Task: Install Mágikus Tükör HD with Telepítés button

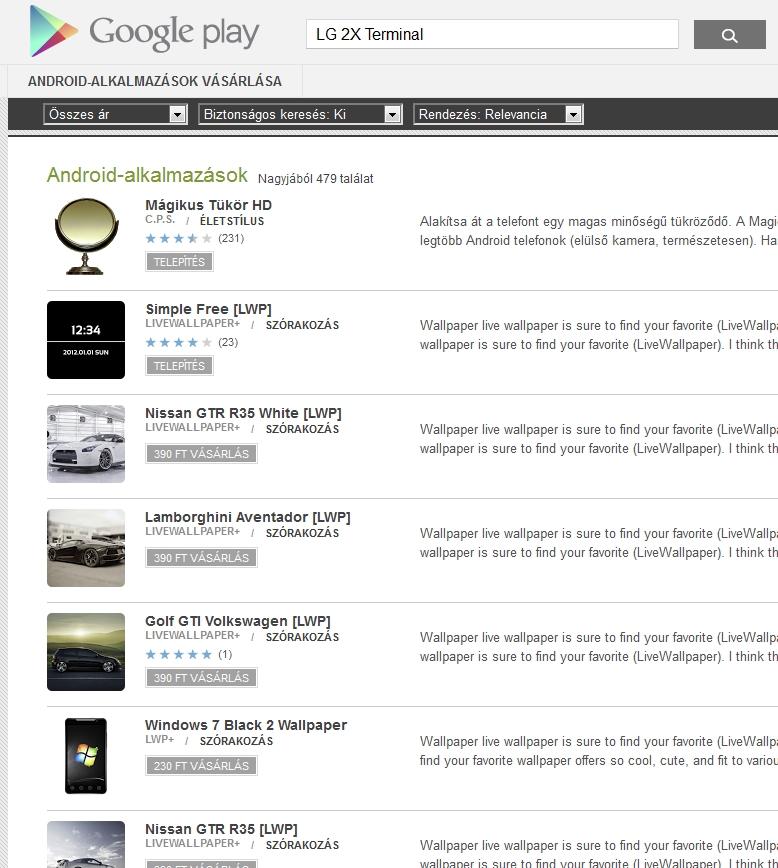Action: (179, 262)
